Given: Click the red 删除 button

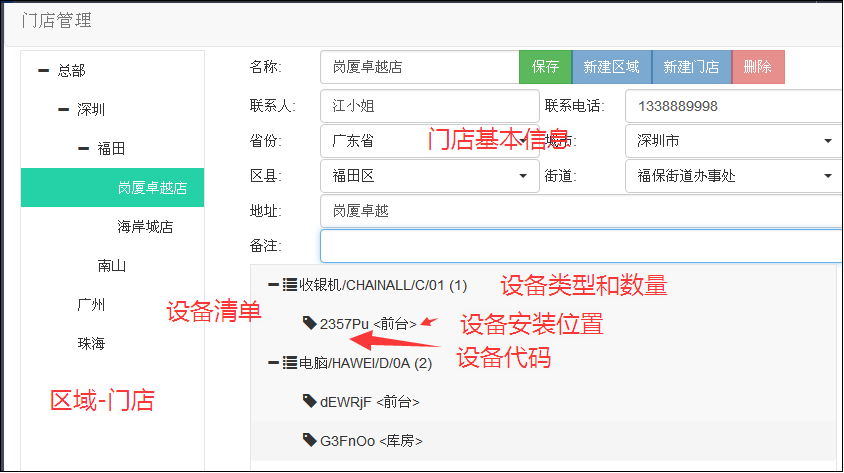Looking at the screenshot, I should (757, 67).
